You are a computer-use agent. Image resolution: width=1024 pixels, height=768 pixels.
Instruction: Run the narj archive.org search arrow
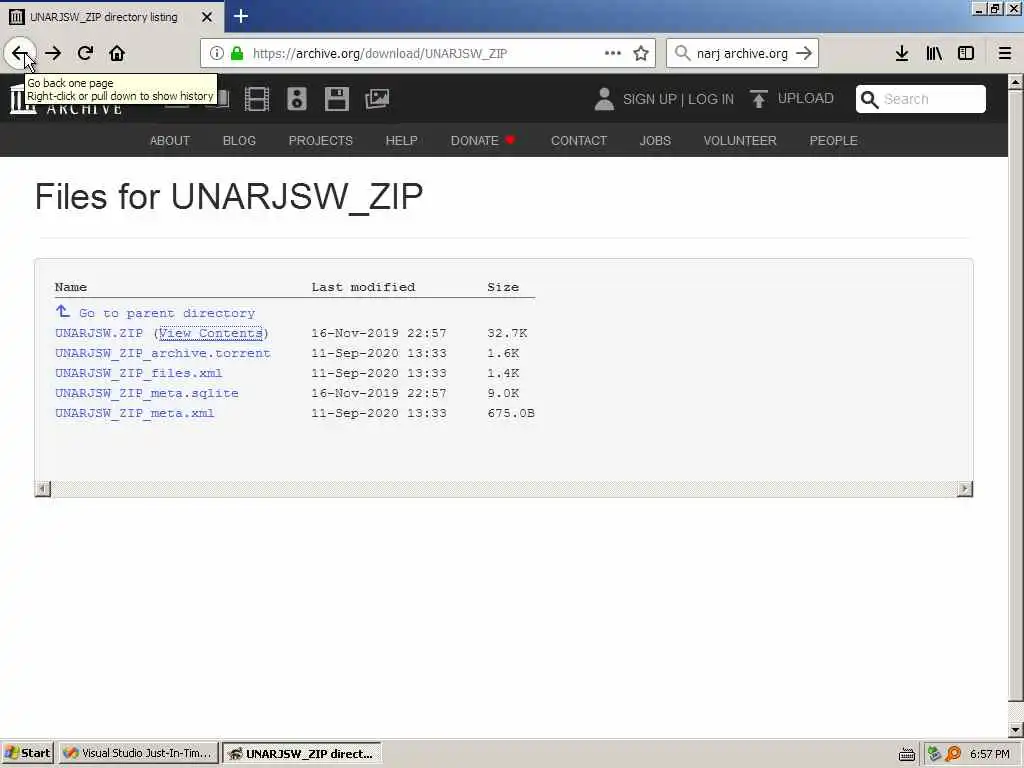[x=804, y=53]
